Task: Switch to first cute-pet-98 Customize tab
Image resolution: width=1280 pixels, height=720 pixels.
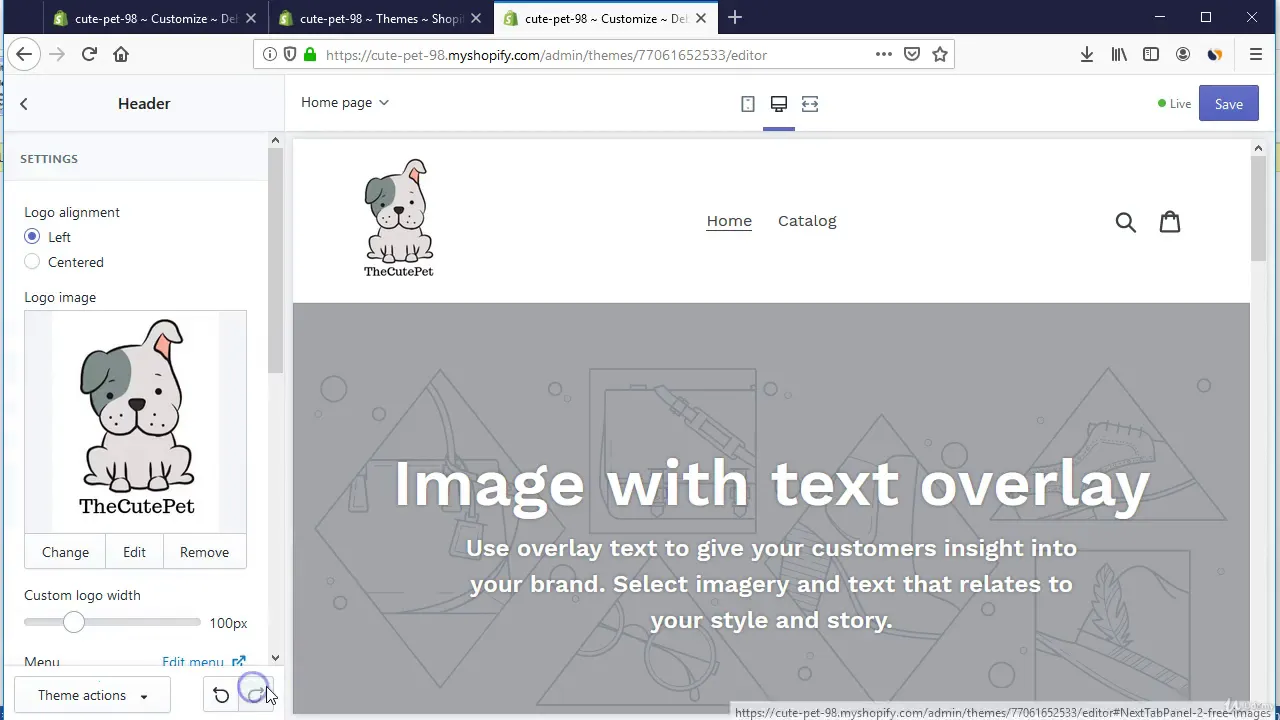Action: [x=155, y=18]
